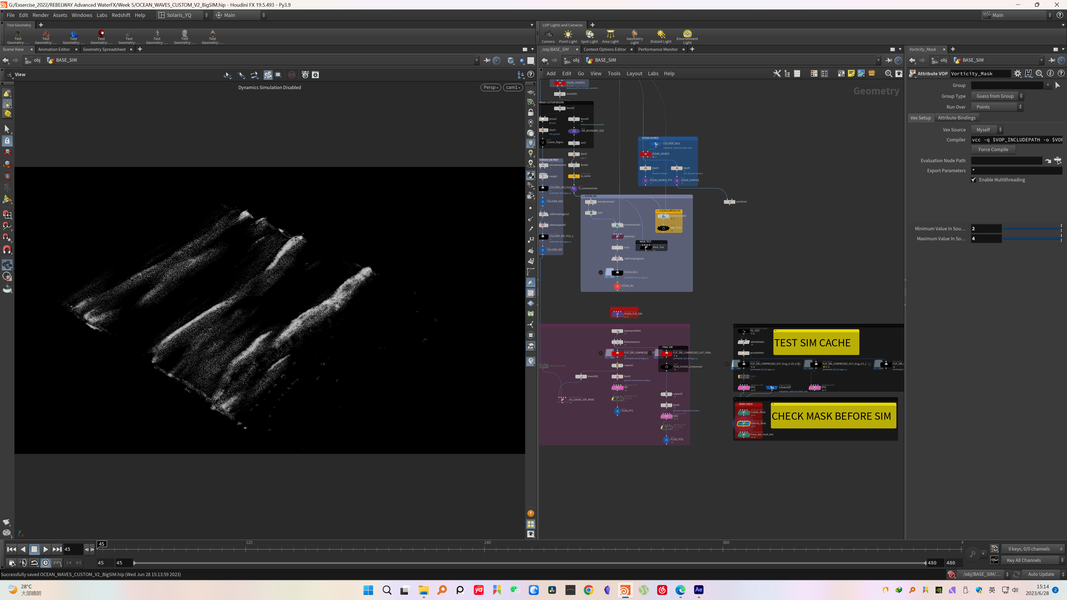Open the Run Over dropdown
Screen dimensions: 1067x600
pyautogui.click(x=997, y=107)
